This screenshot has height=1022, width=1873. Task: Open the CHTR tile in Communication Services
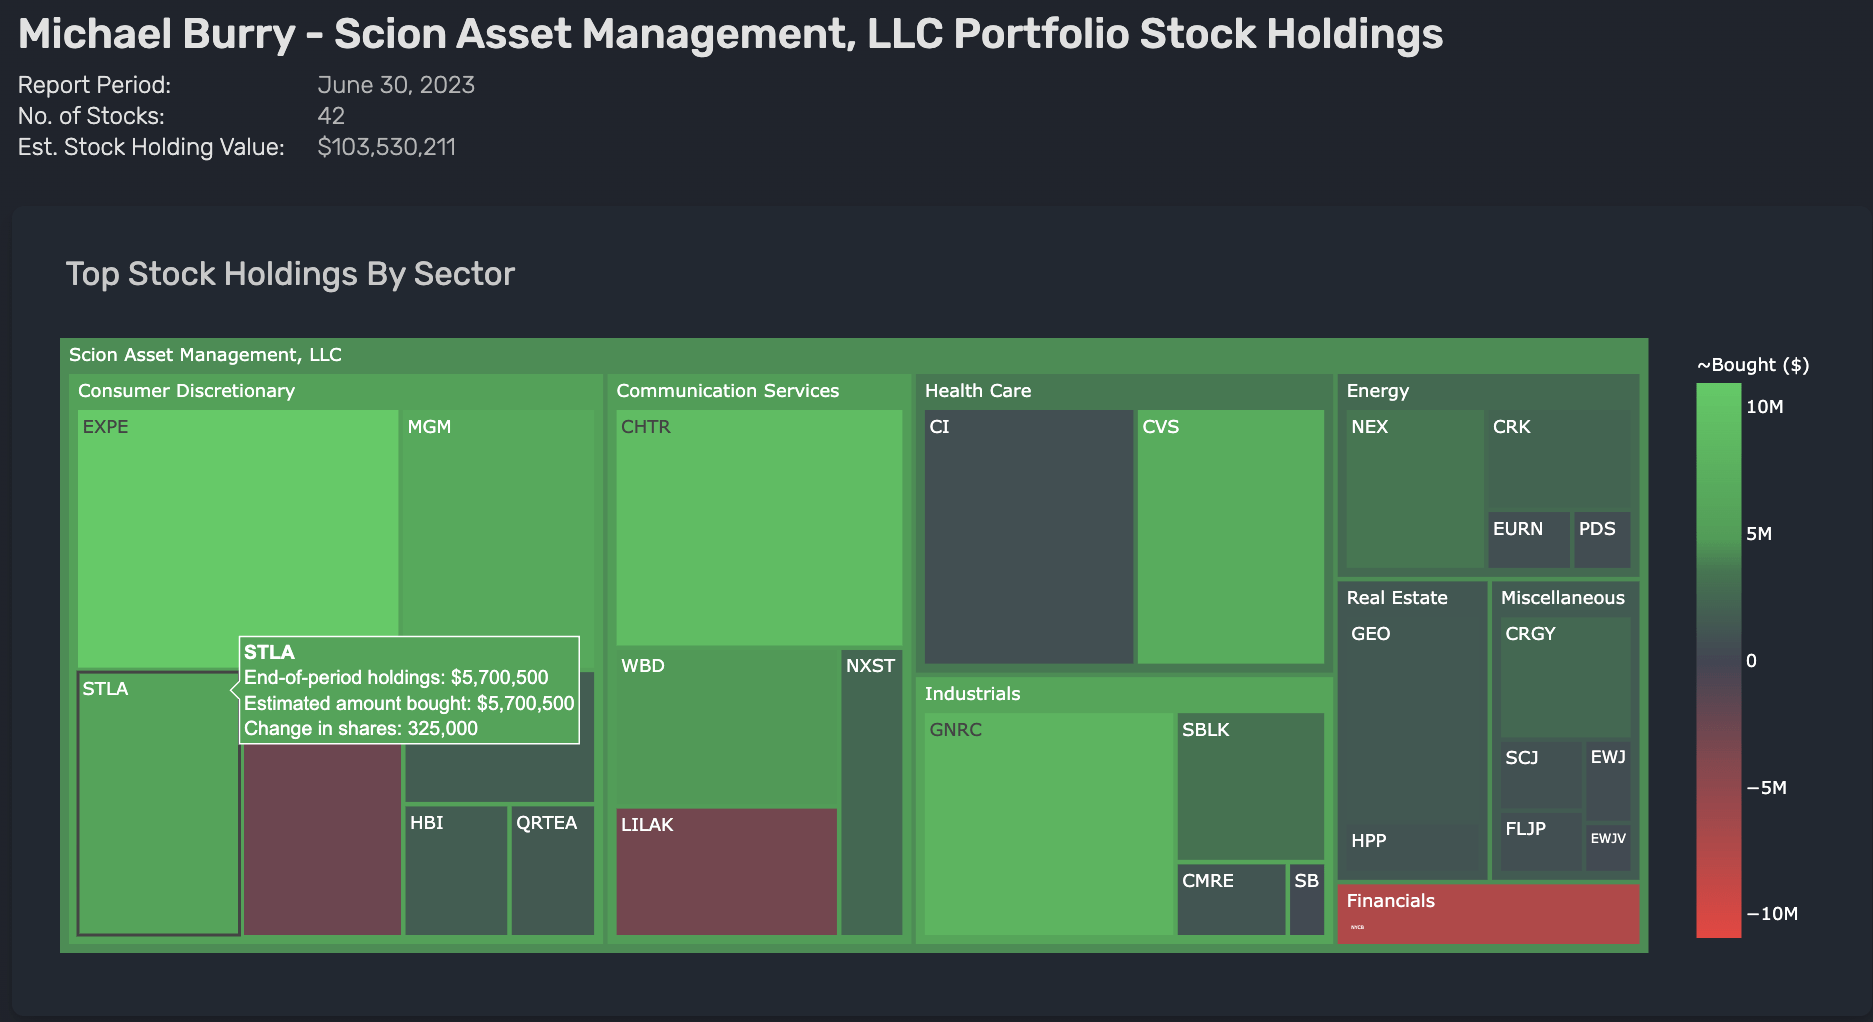759,527
